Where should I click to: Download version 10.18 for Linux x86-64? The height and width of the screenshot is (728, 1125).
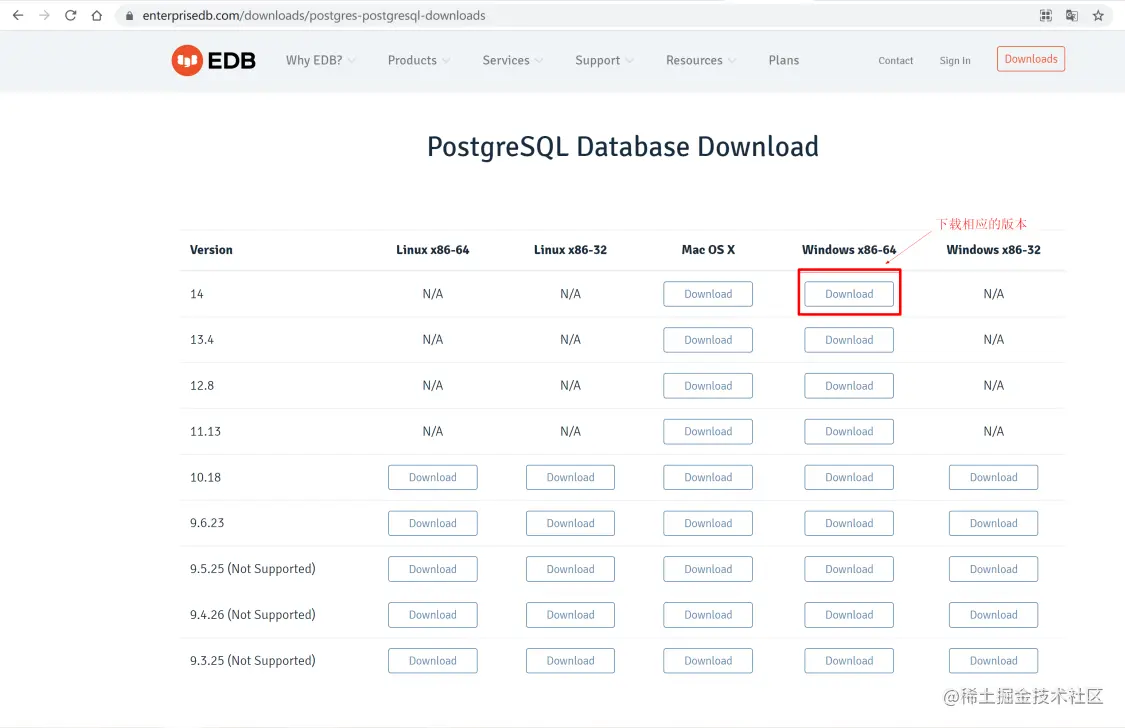pos(433,478)
